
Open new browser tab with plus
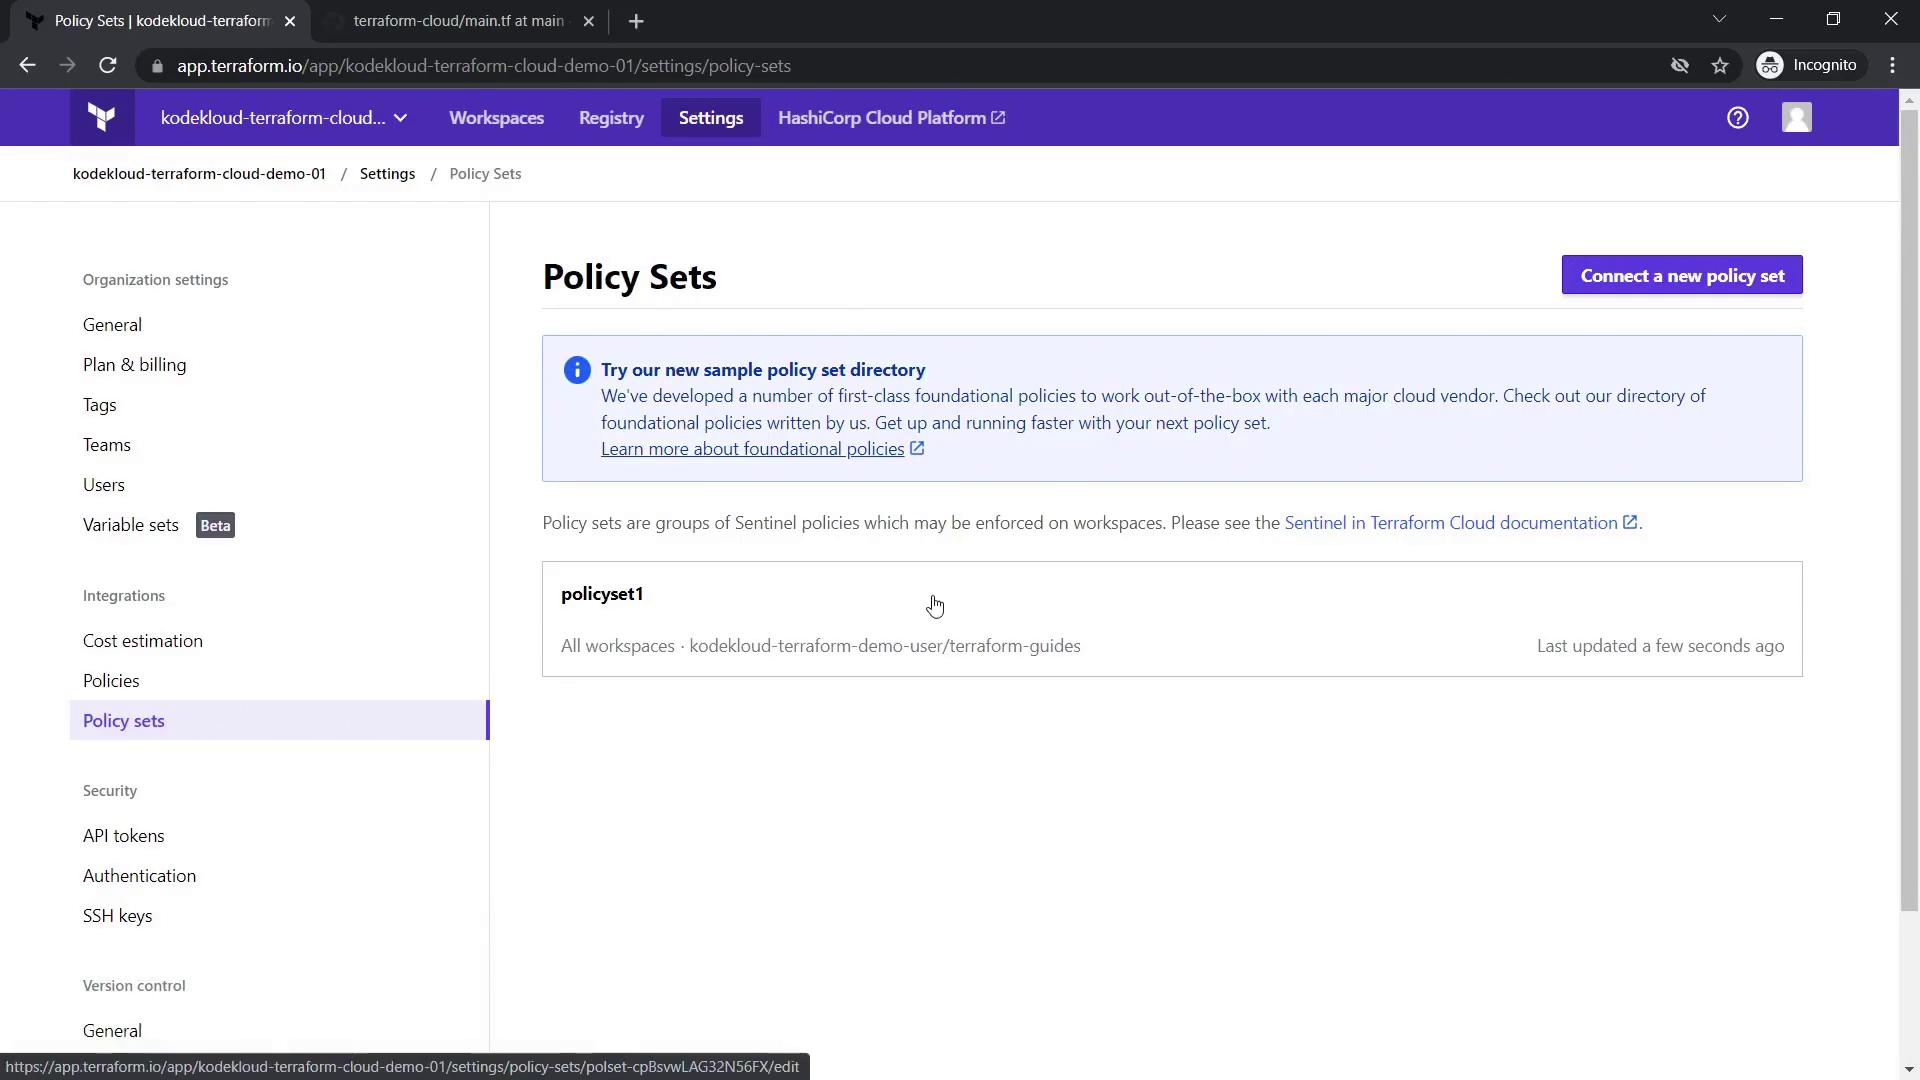(x=636, y=21)
